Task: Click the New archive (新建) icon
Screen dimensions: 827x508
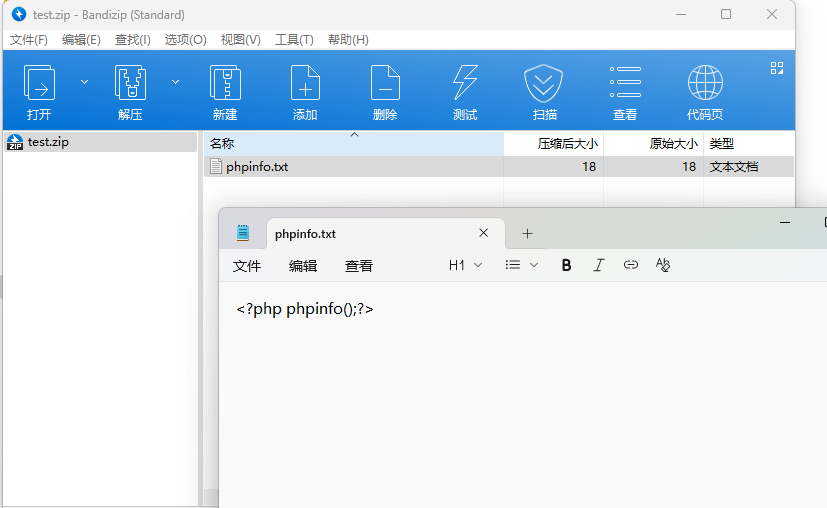Action: click(x=225, y=83)
